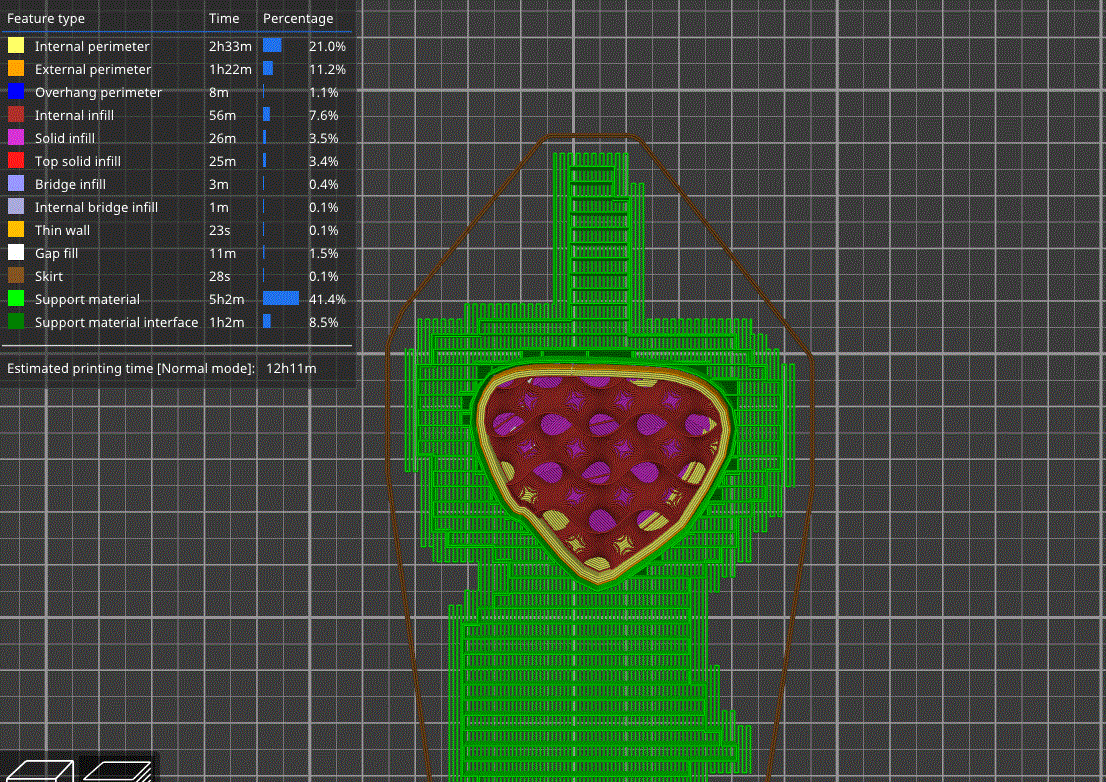The height and width of the screenshot is (782, 1106).
Task: Toggle visibility of 'Internal bridge infill' label
Action: click(96, 207)
